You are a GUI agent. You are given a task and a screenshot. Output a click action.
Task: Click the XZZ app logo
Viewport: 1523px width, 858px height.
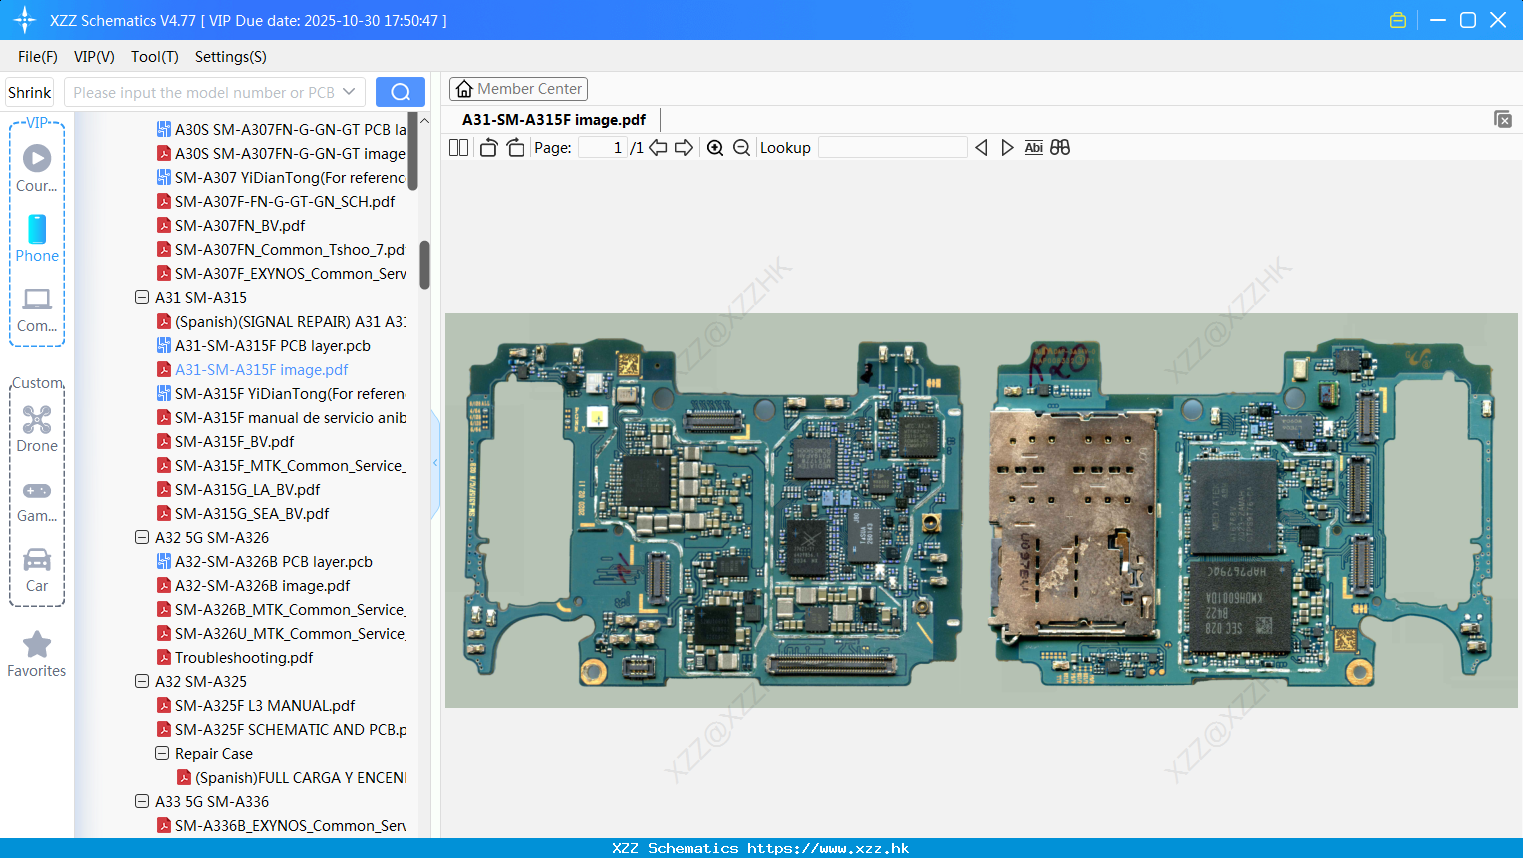click(x=25, y=20)
